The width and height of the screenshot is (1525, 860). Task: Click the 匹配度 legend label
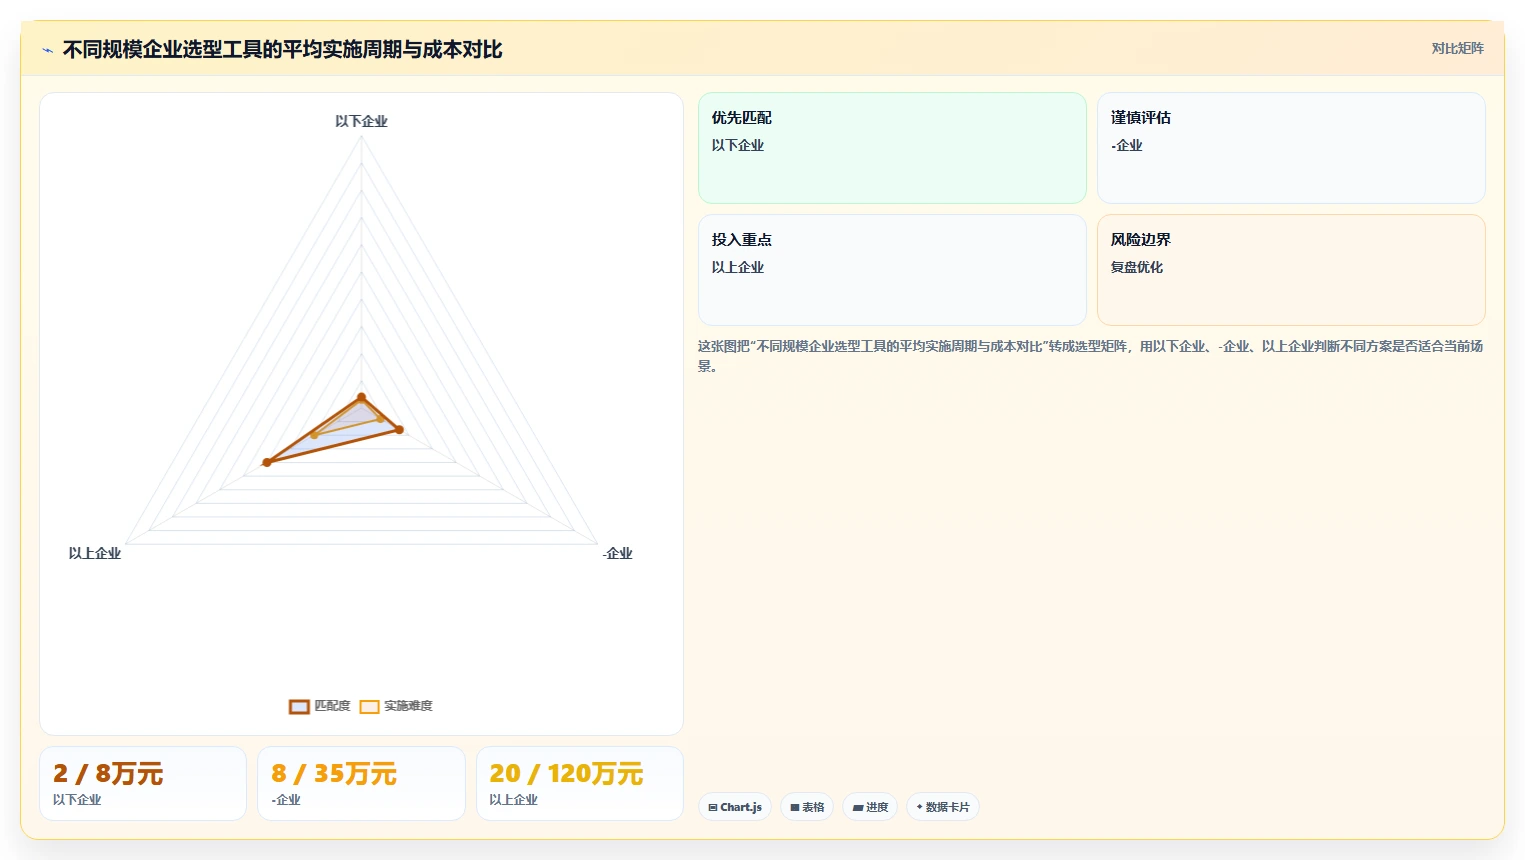tap(332, 706)
